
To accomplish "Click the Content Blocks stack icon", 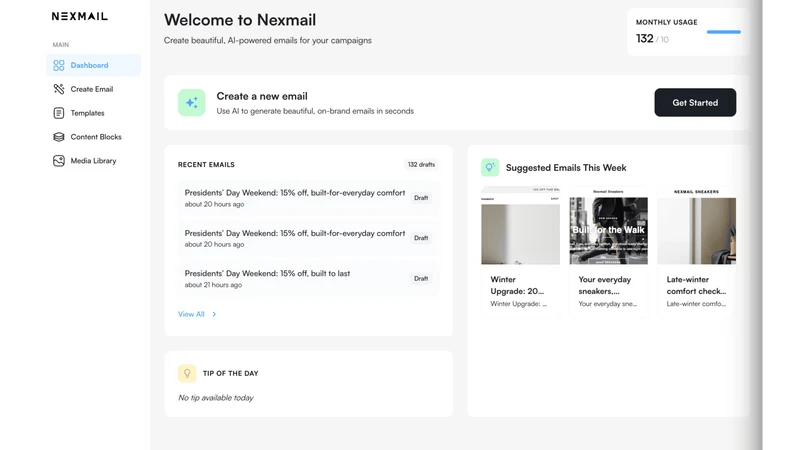I will click(x=59, y=137).
